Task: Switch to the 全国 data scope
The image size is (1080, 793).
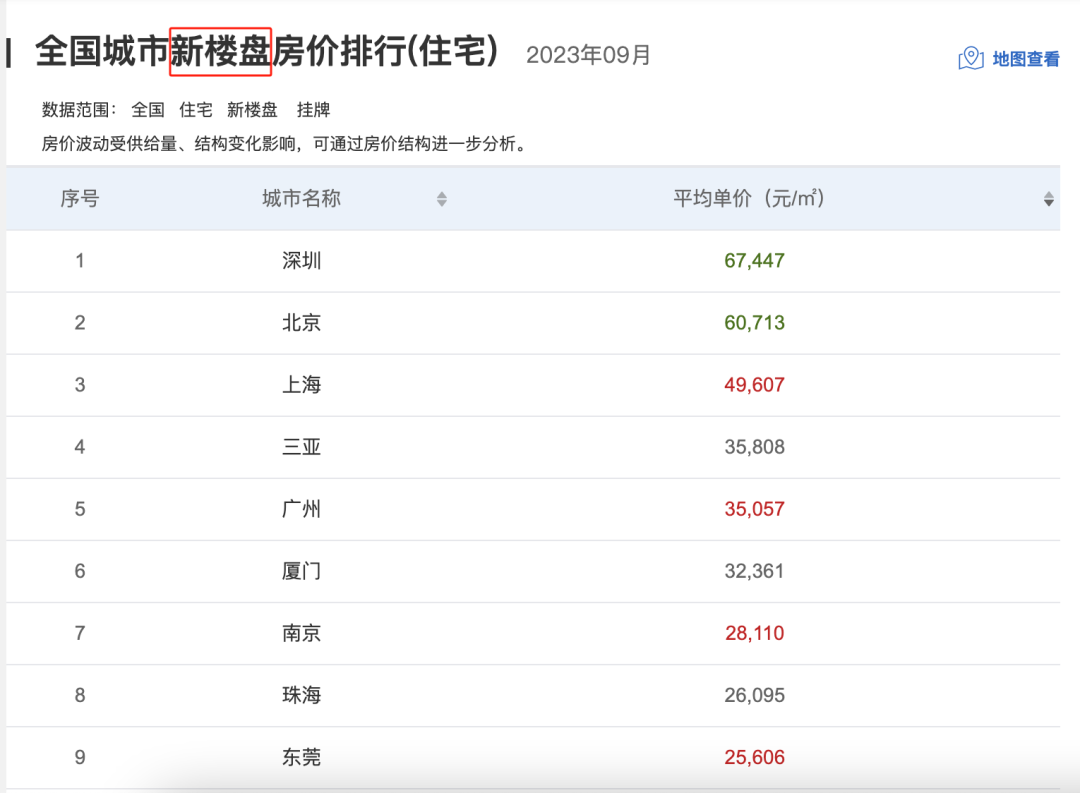Action: pyautogui.click(x=149, y=110)
